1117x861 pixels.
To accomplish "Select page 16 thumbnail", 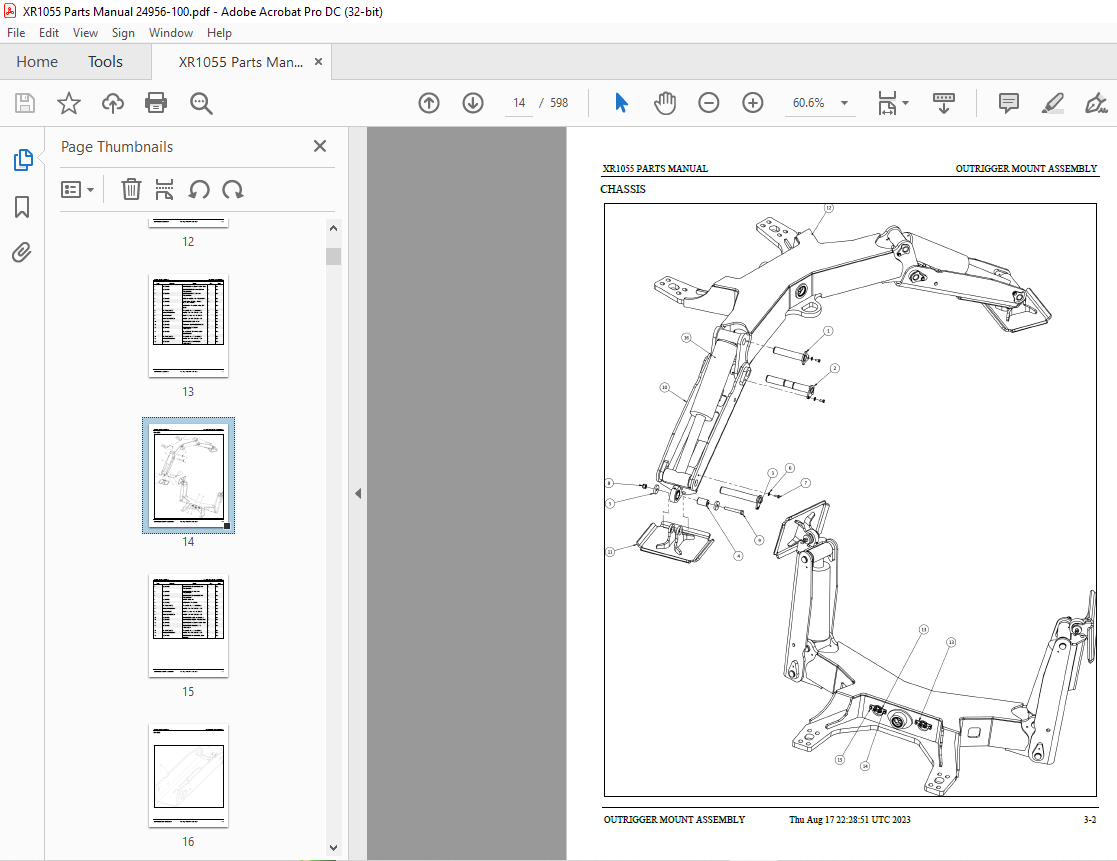I will click(x=188, y=776).
